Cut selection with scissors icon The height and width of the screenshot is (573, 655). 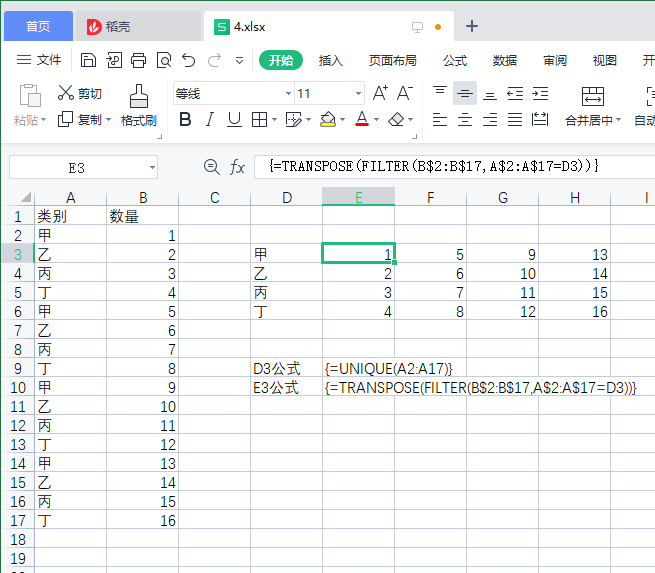tap(66, 93)
